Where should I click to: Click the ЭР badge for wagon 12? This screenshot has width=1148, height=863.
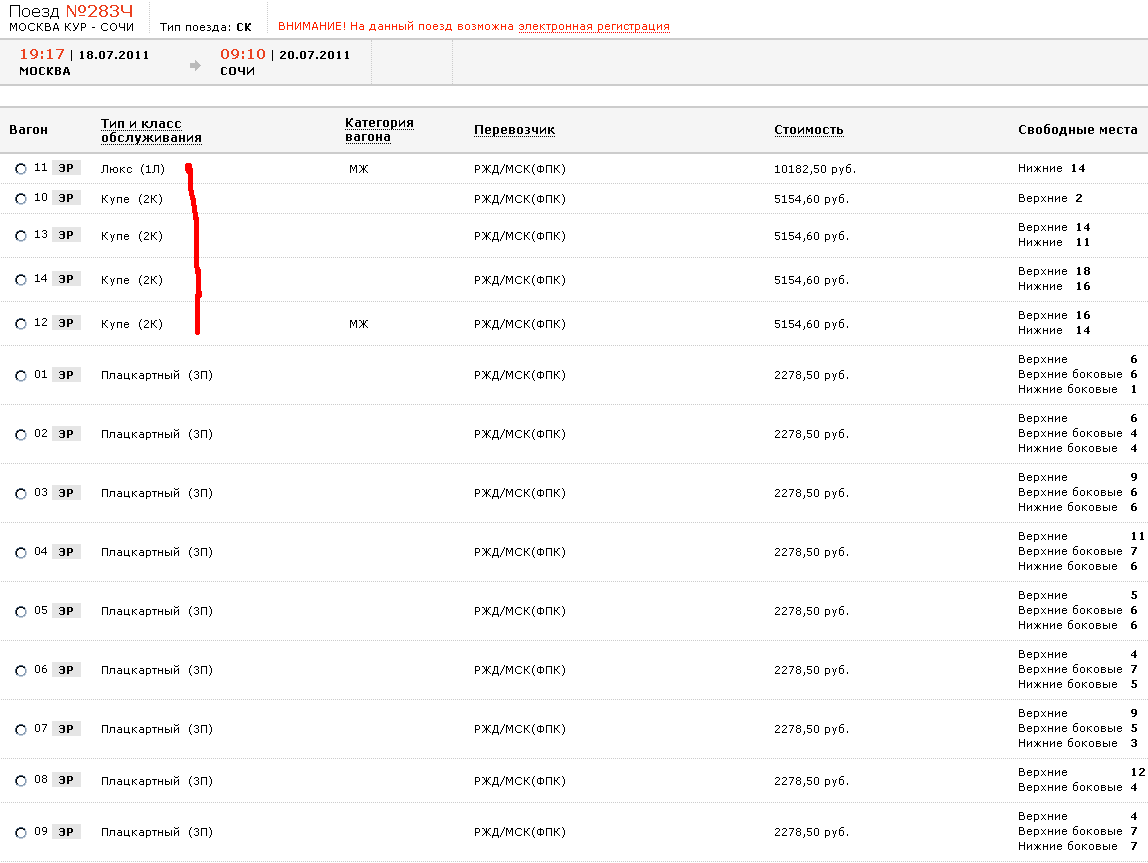66,323
